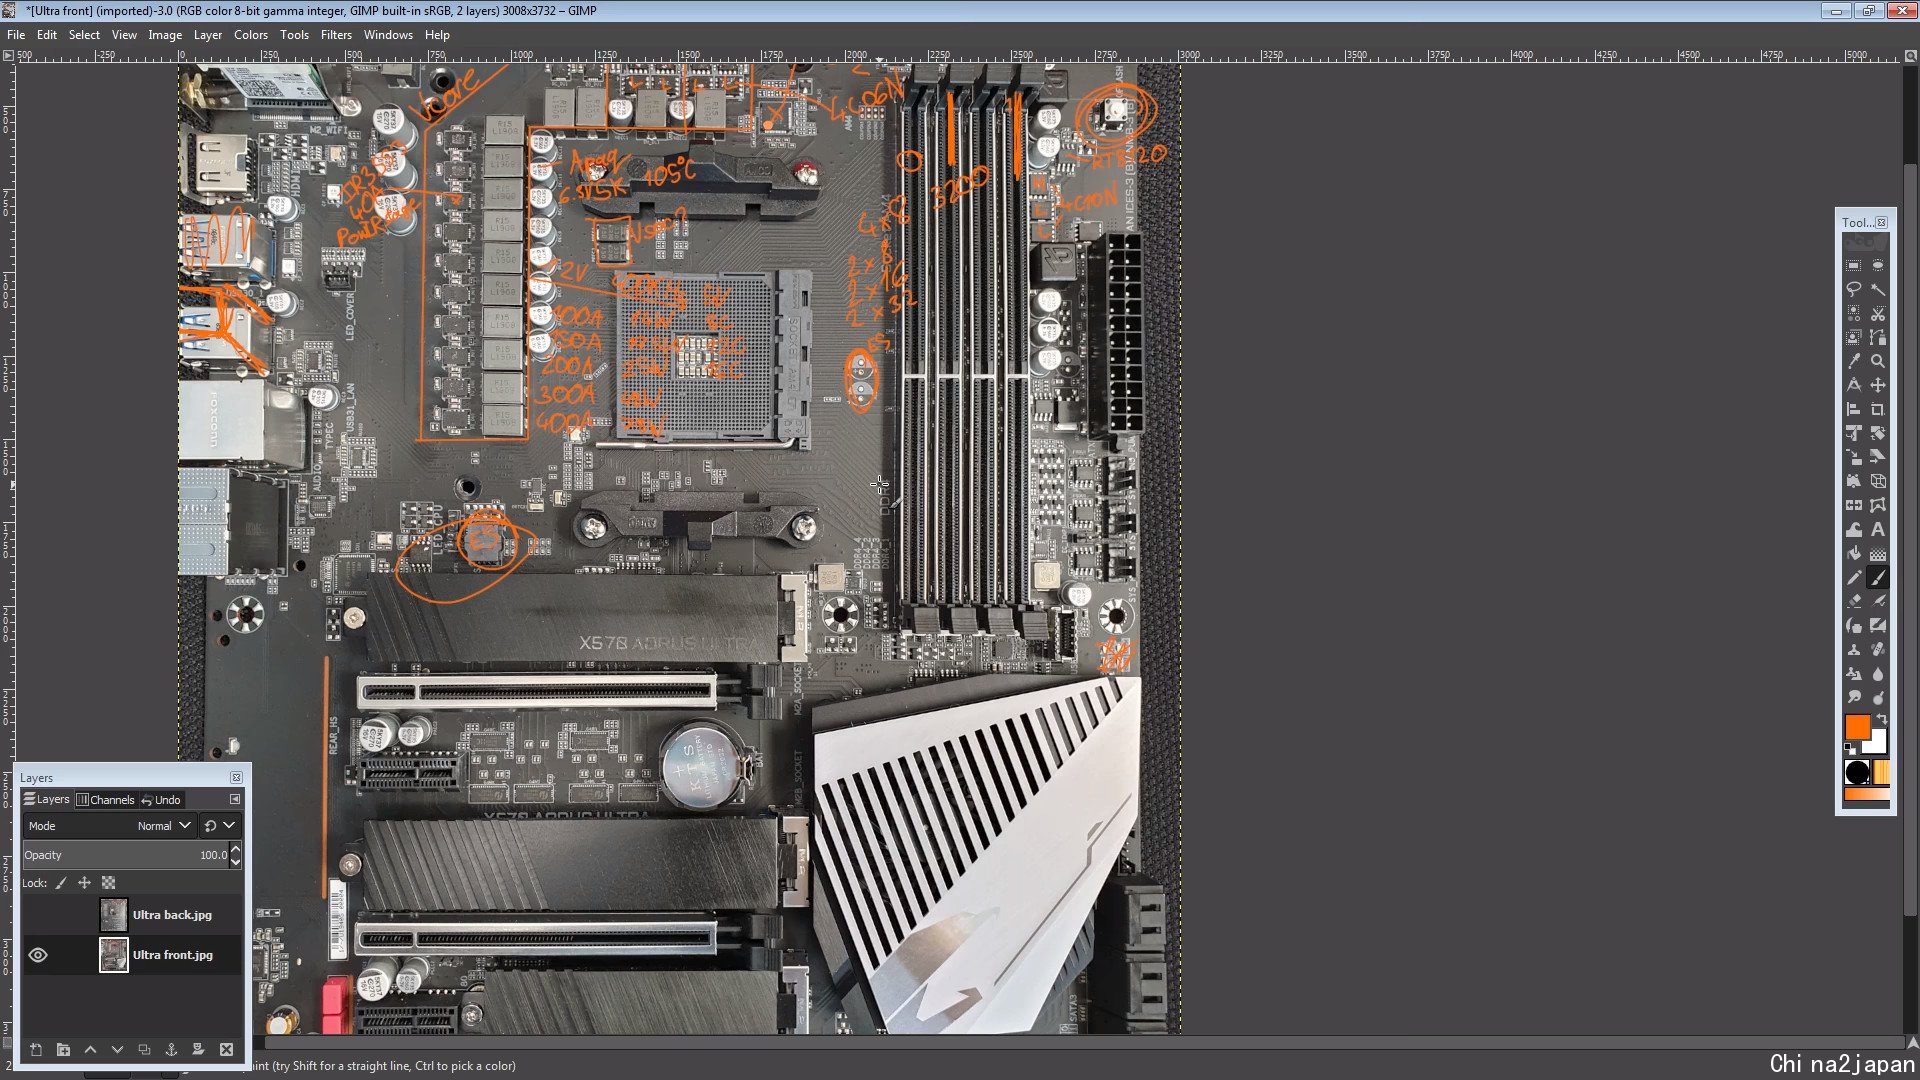The height and width of the screenshot is (1080, 1920).
Task: Select the Cage Transform tool
Action: coord(1877,506)
